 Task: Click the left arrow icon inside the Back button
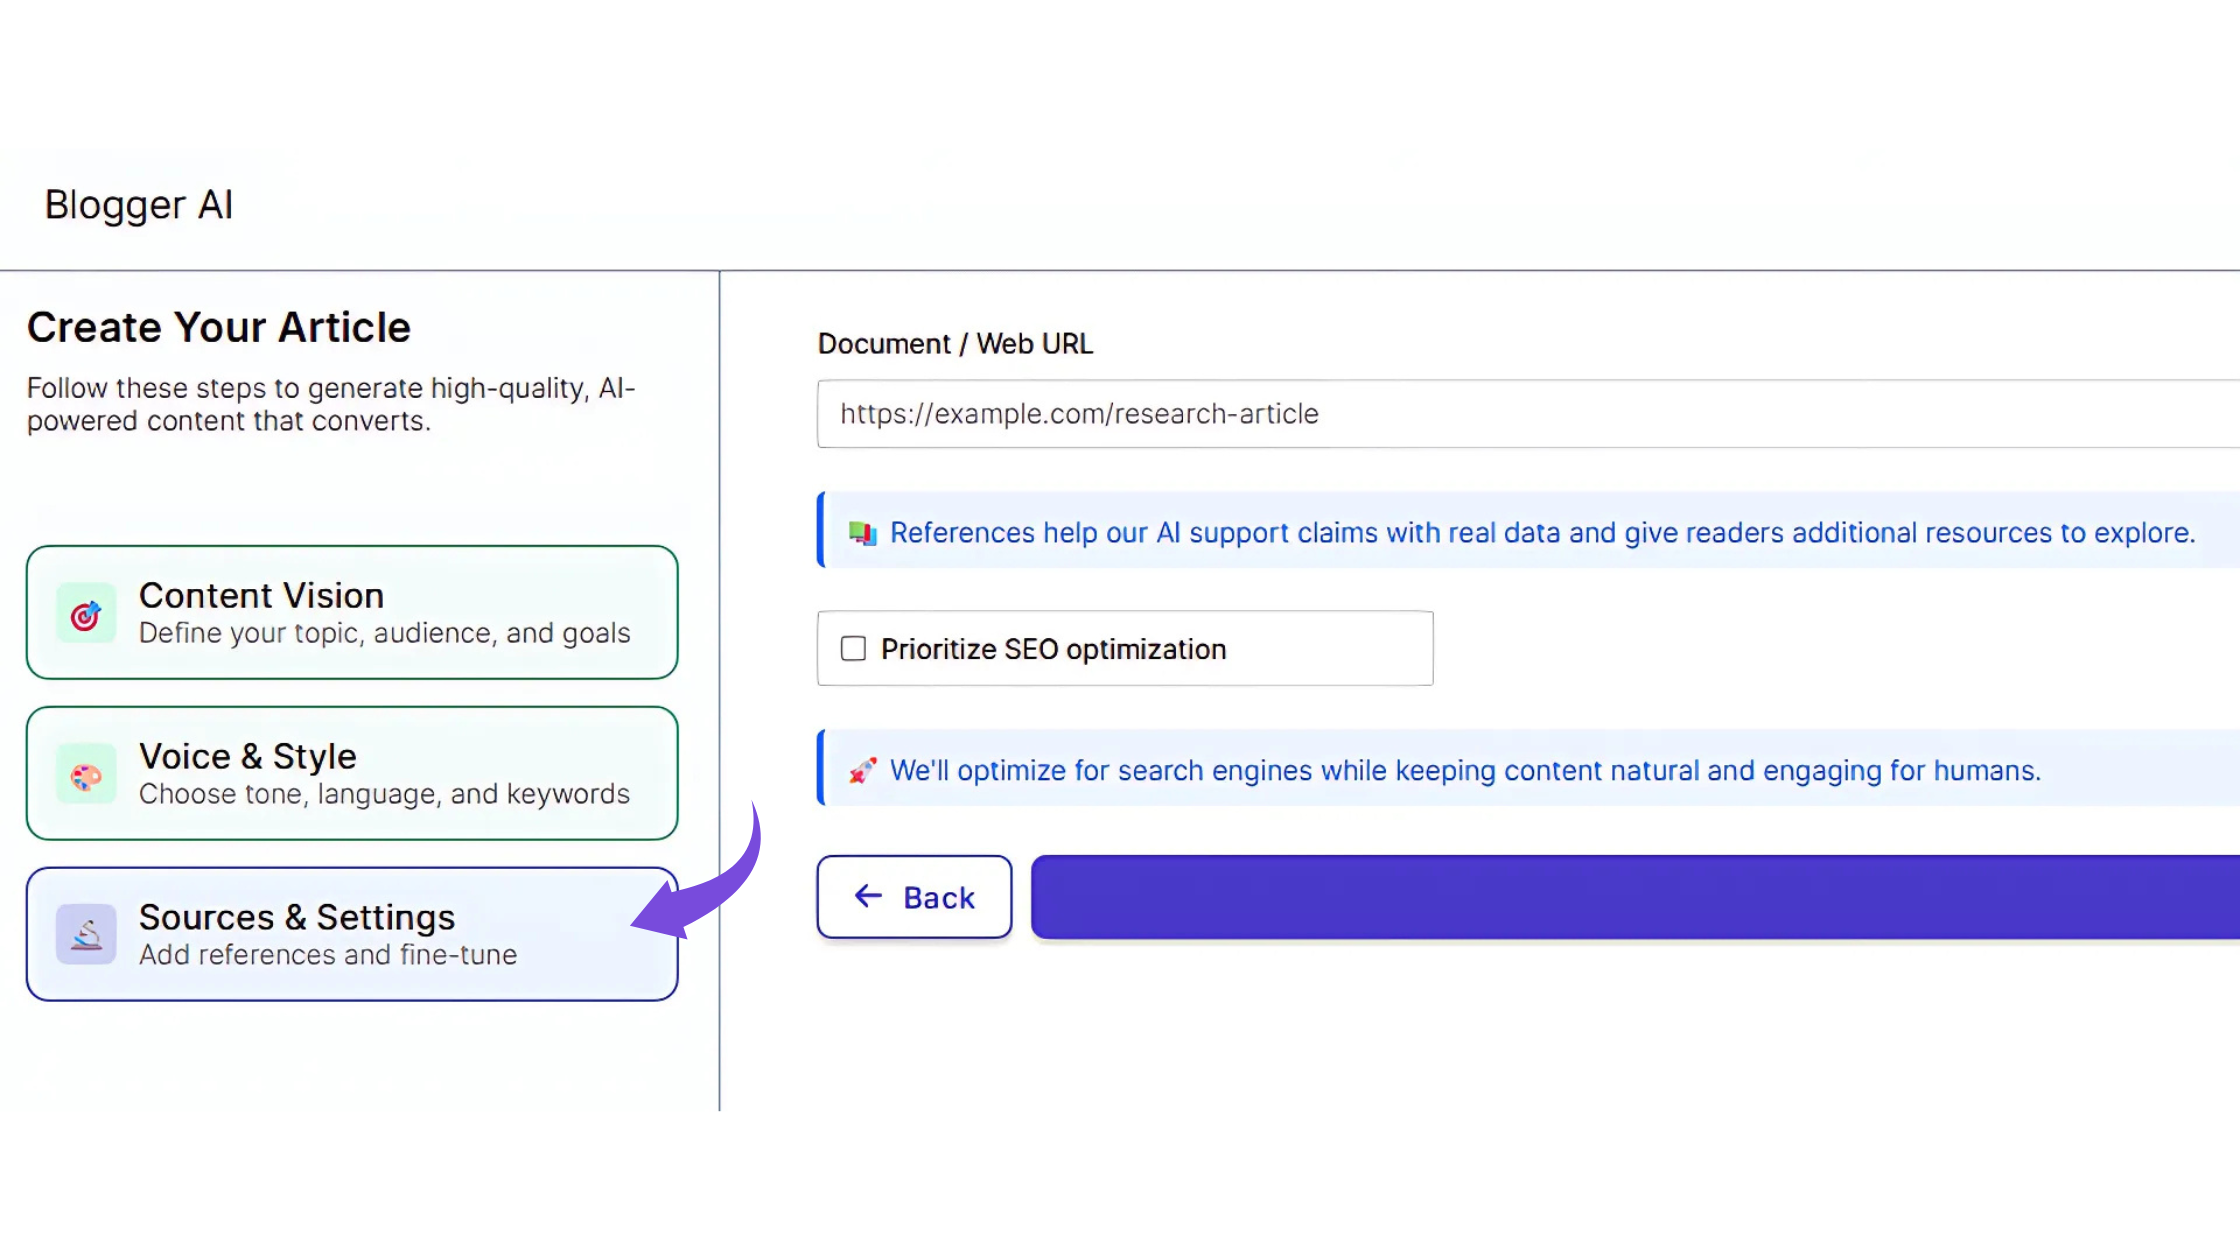click(x=868, y=896)
